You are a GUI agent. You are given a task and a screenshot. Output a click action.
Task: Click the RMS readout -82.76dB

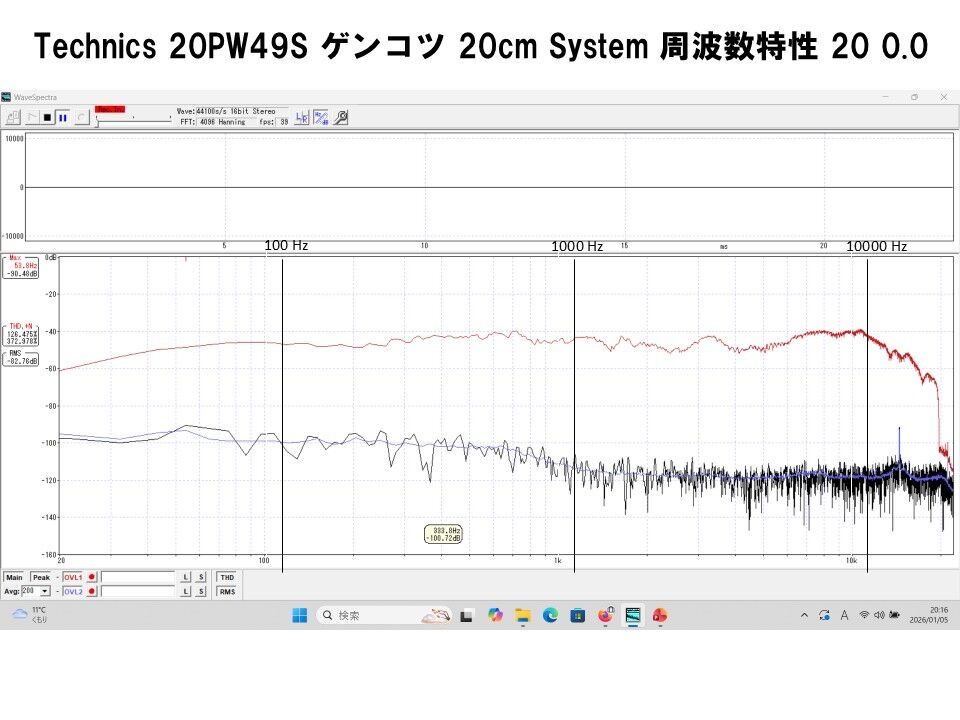pyautogui.click(x=21, y=358)
